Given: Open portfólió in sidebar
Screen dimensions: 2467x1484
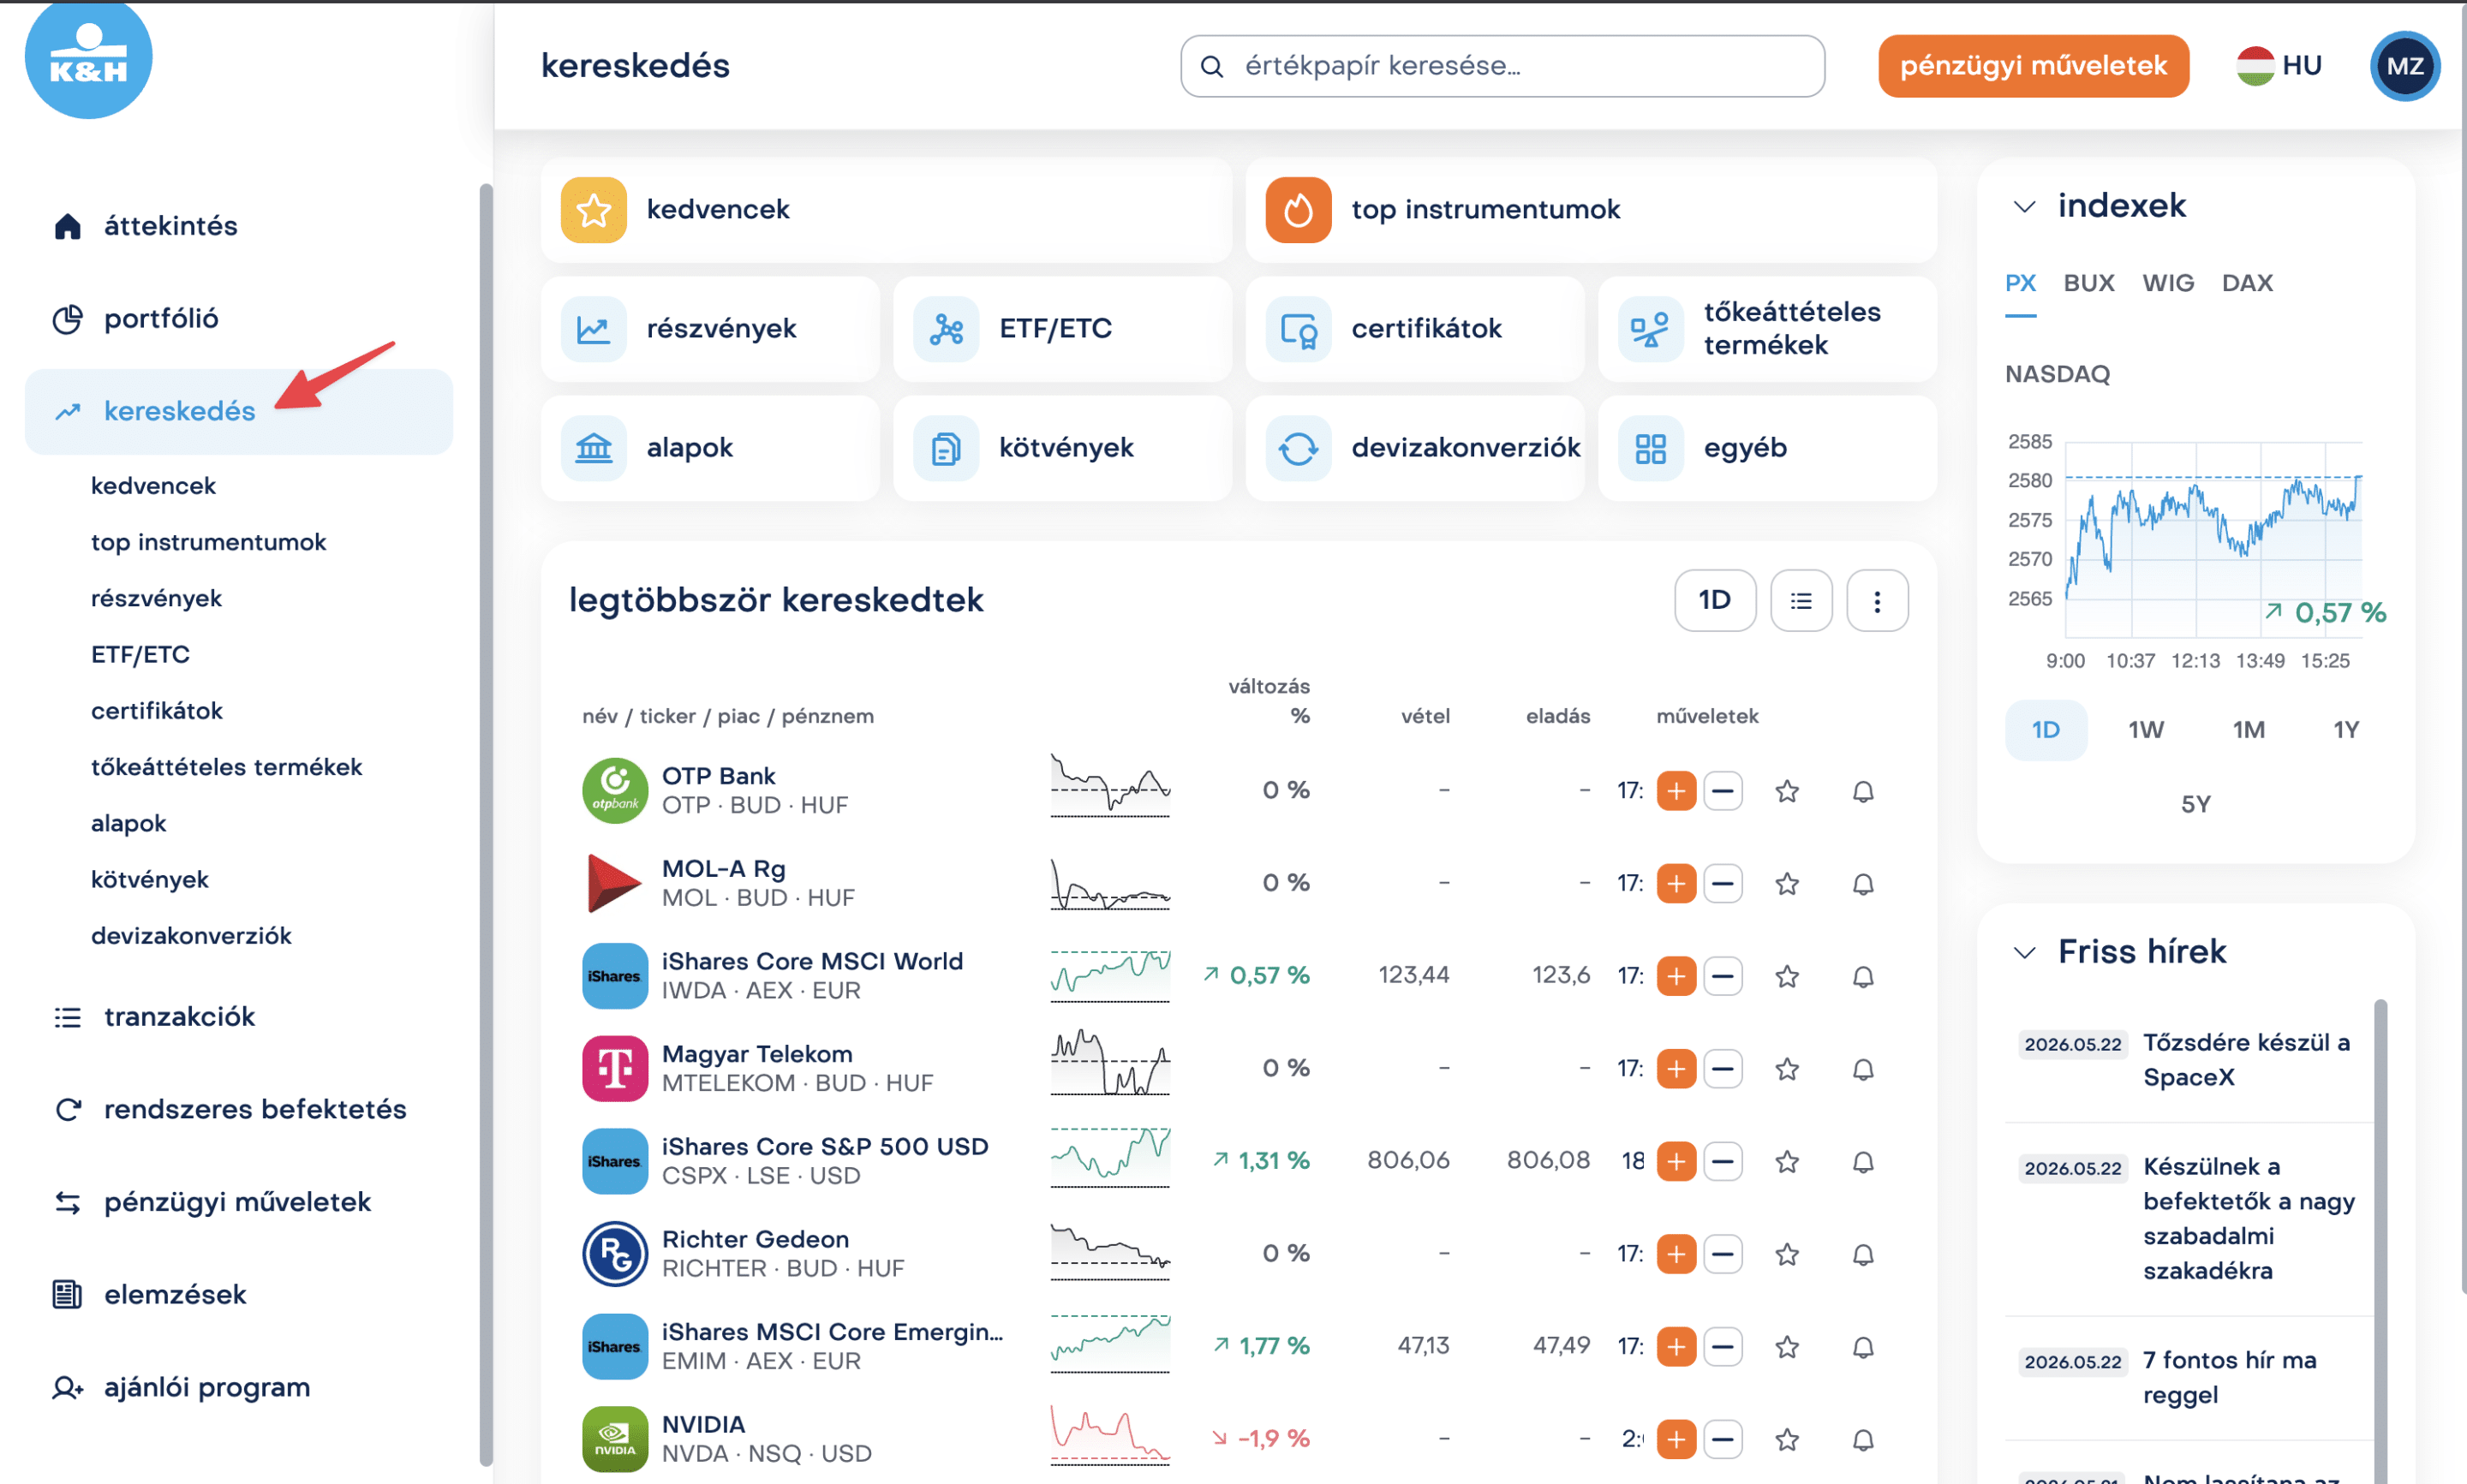Looking at the screenshot, I should (x=239, y=320).
